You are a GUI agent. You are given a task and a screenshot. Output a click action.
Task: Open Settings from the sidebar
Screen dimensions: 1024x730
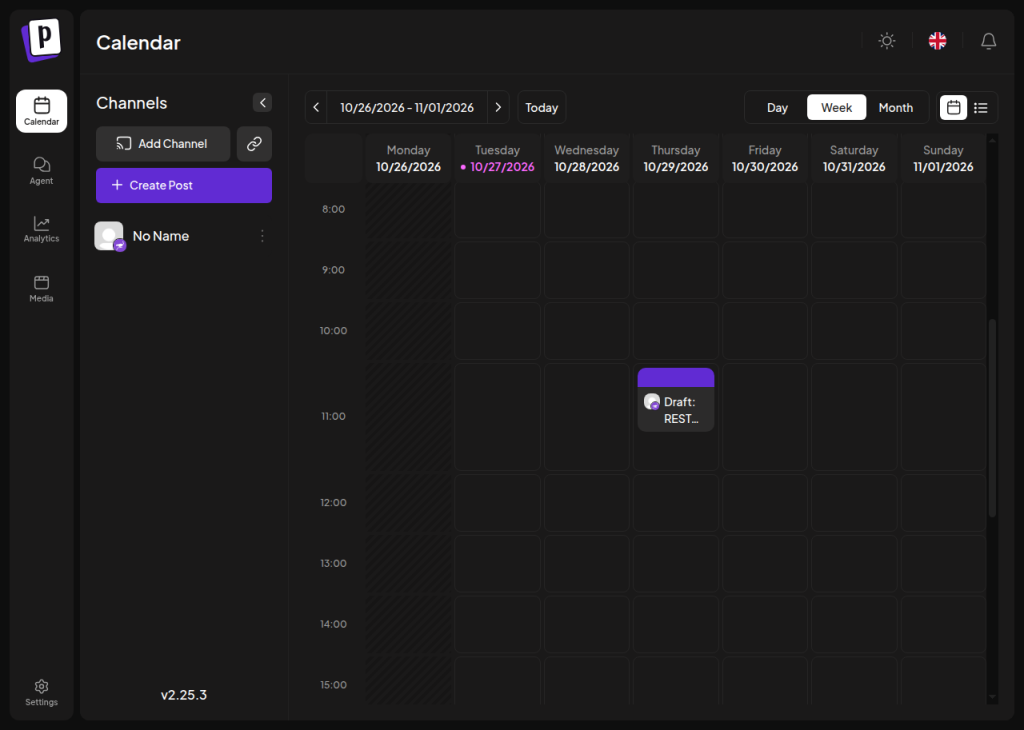(x=42, y=693)
